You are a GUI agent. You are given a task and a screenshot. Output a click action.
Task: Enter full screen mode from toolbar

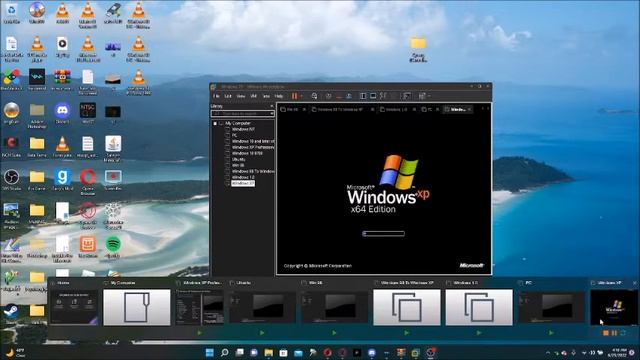pos(383,96)
